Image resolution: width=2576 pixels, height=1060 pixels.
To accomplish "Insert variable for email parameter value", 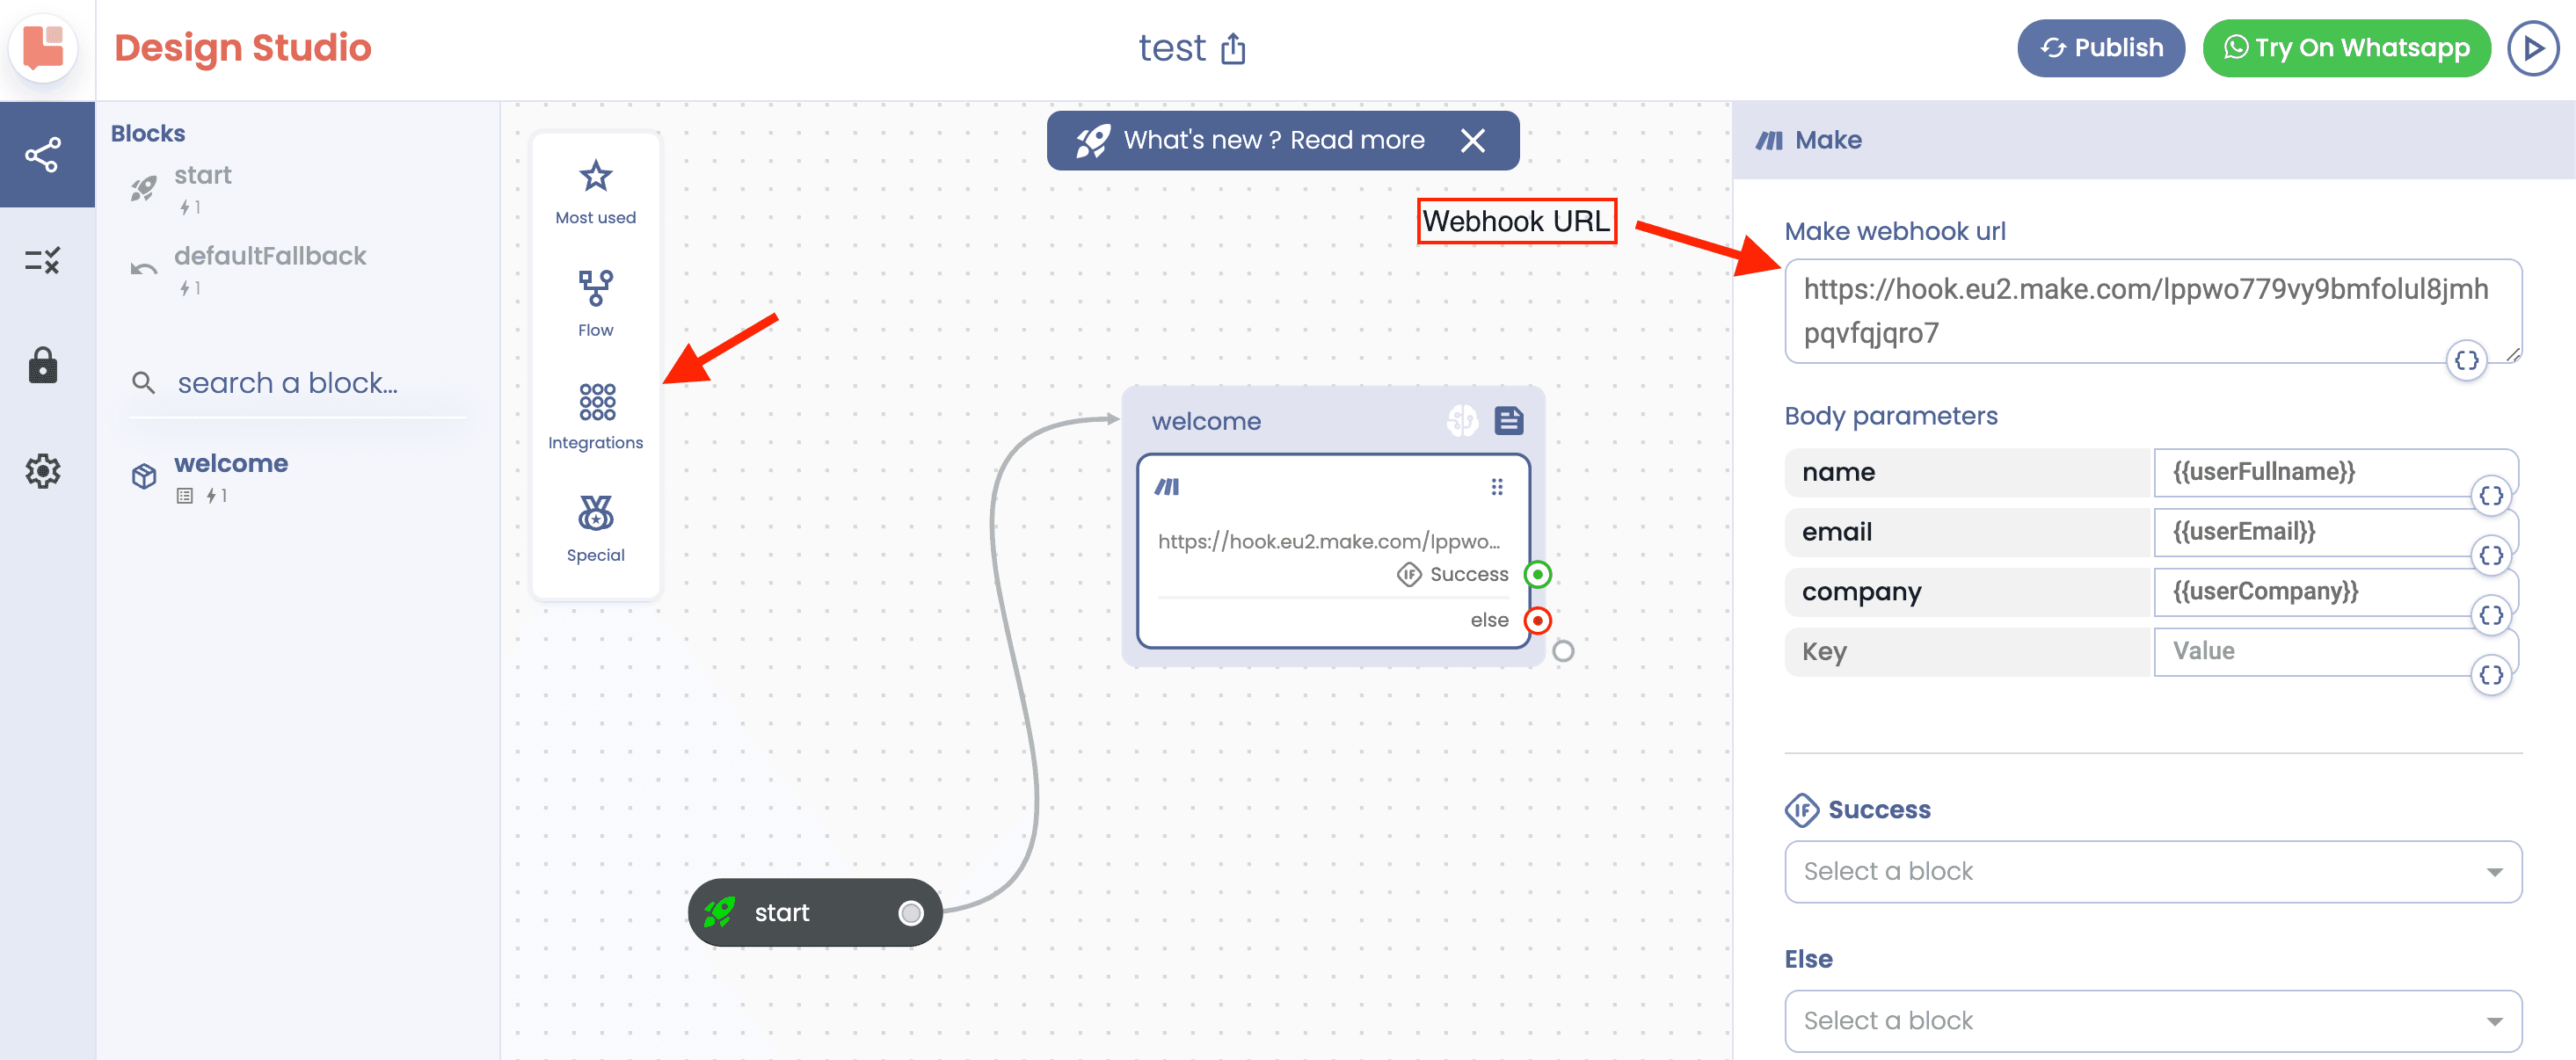I will (2490, 555).
